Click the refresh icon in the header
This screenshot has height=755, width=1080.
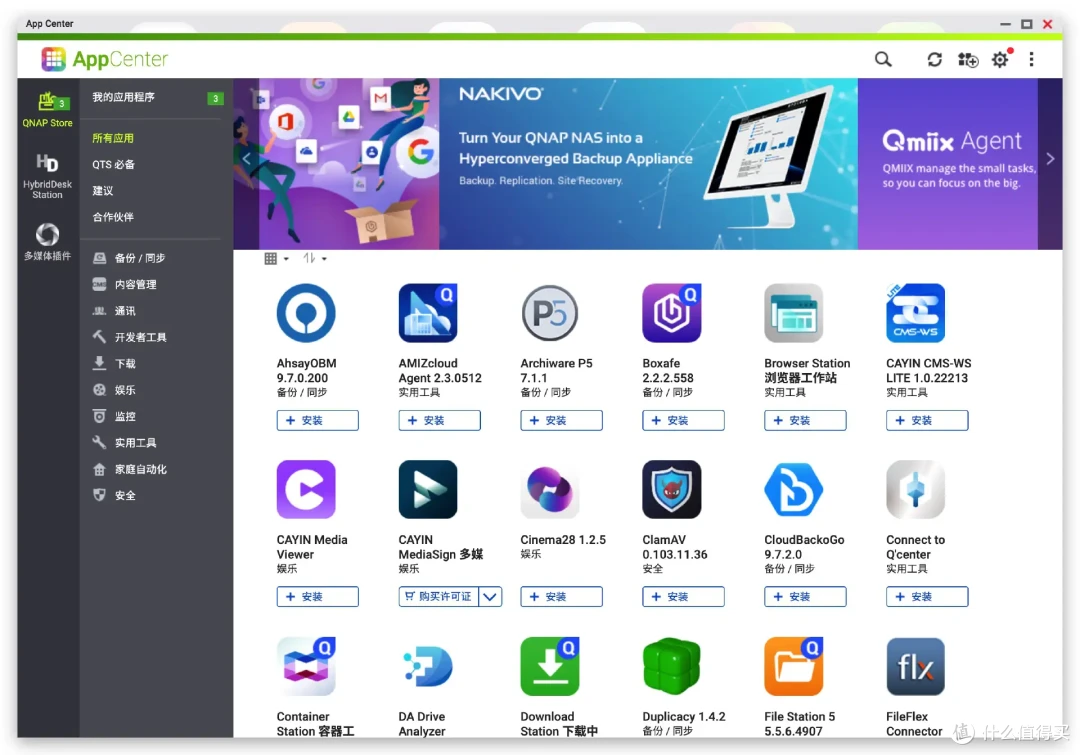(x=934, y=60)
